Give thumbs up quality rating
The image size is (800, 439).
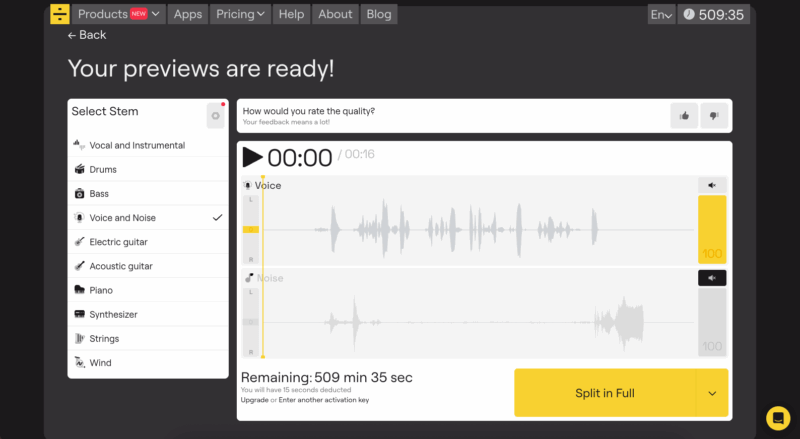pyautogui.click(x=684, y=116)
